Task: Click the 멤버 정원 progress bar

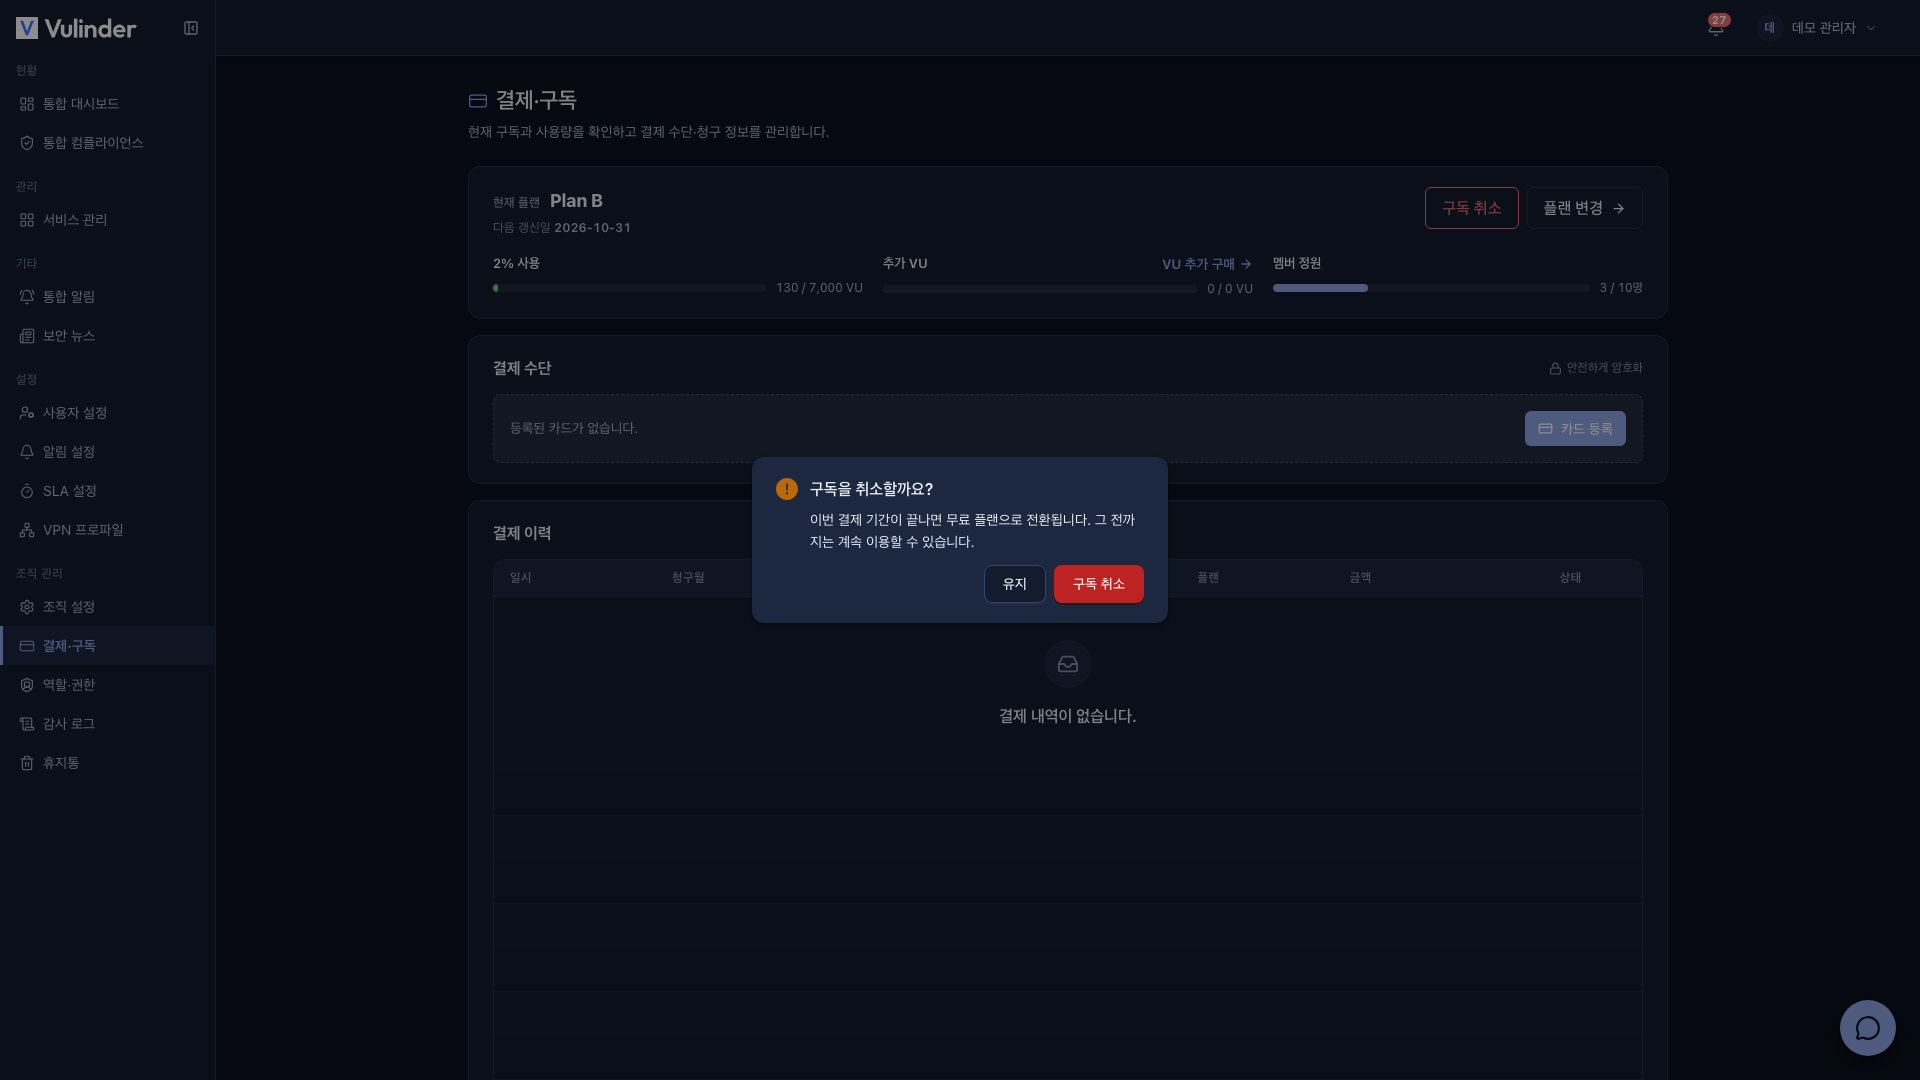Action: tap(1431, 288)
